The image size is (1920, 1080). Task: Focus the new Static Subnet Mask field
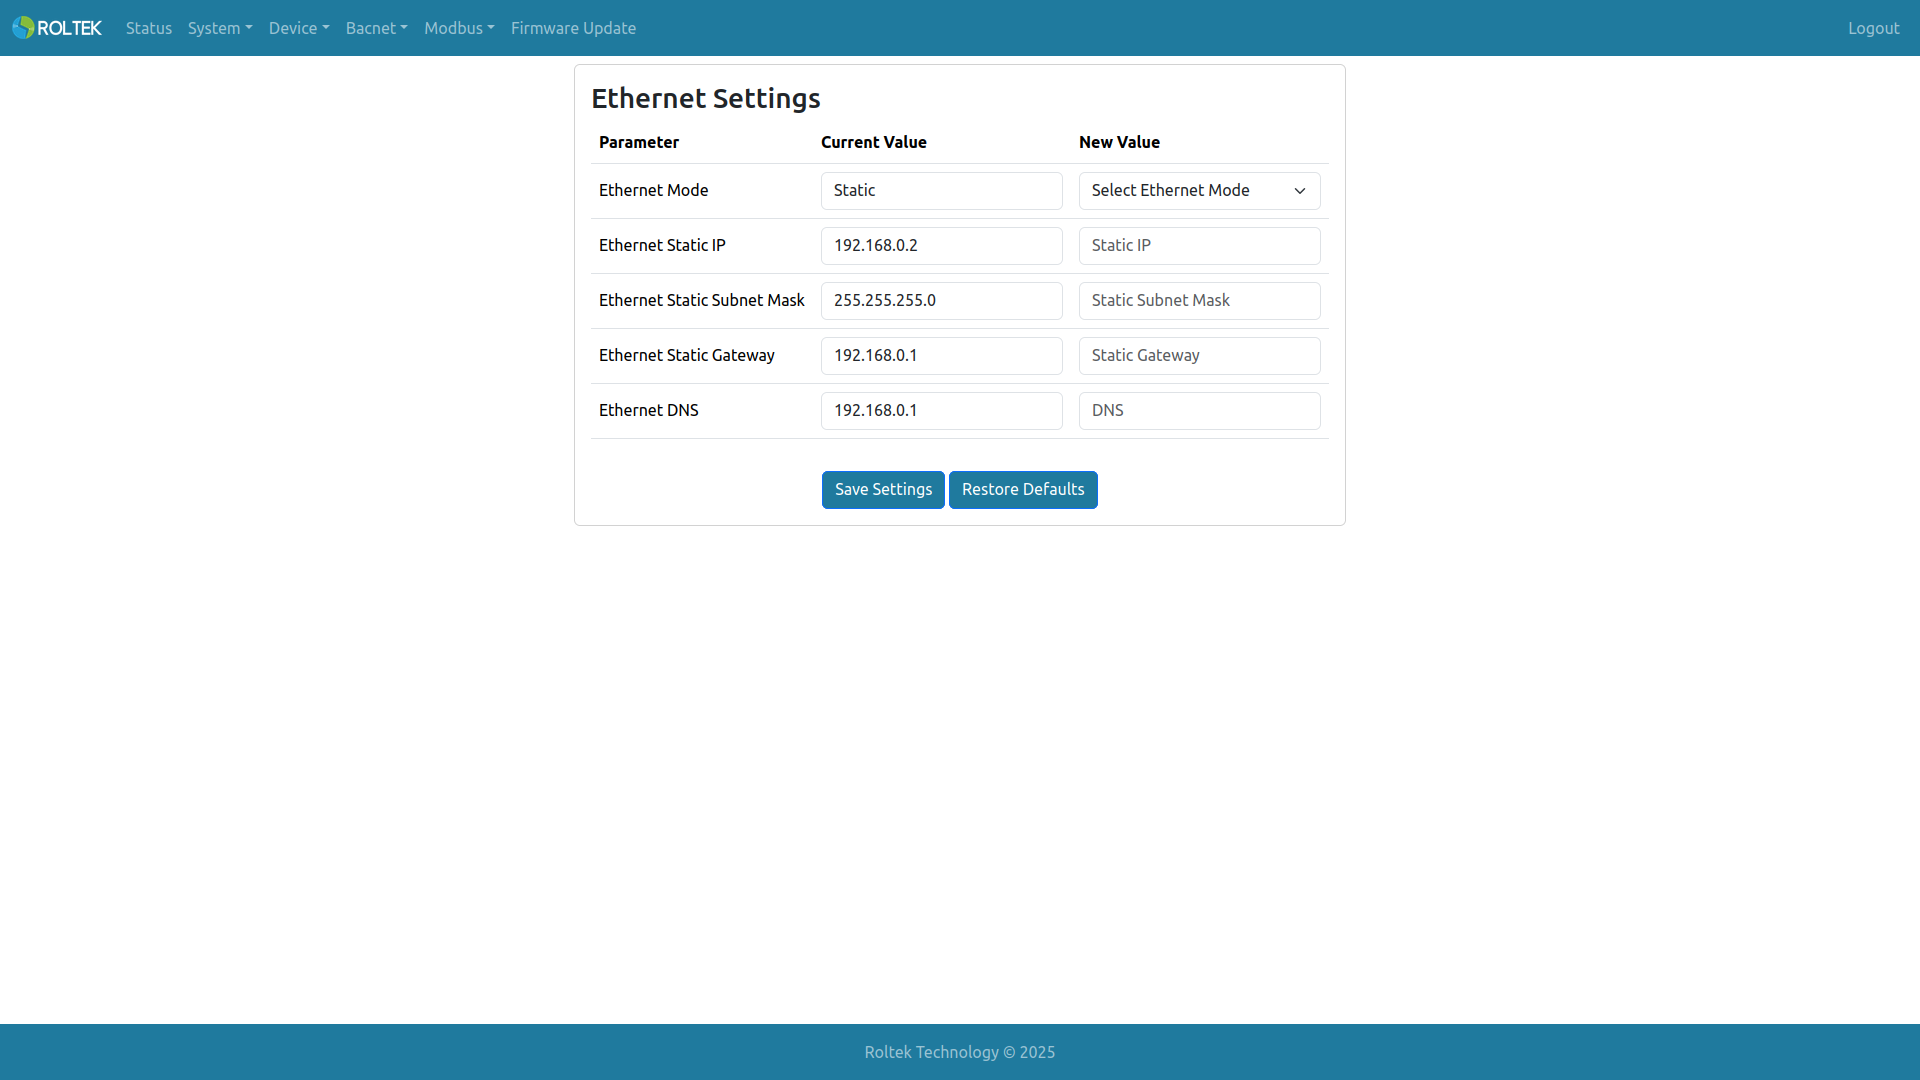[1199, 301]
